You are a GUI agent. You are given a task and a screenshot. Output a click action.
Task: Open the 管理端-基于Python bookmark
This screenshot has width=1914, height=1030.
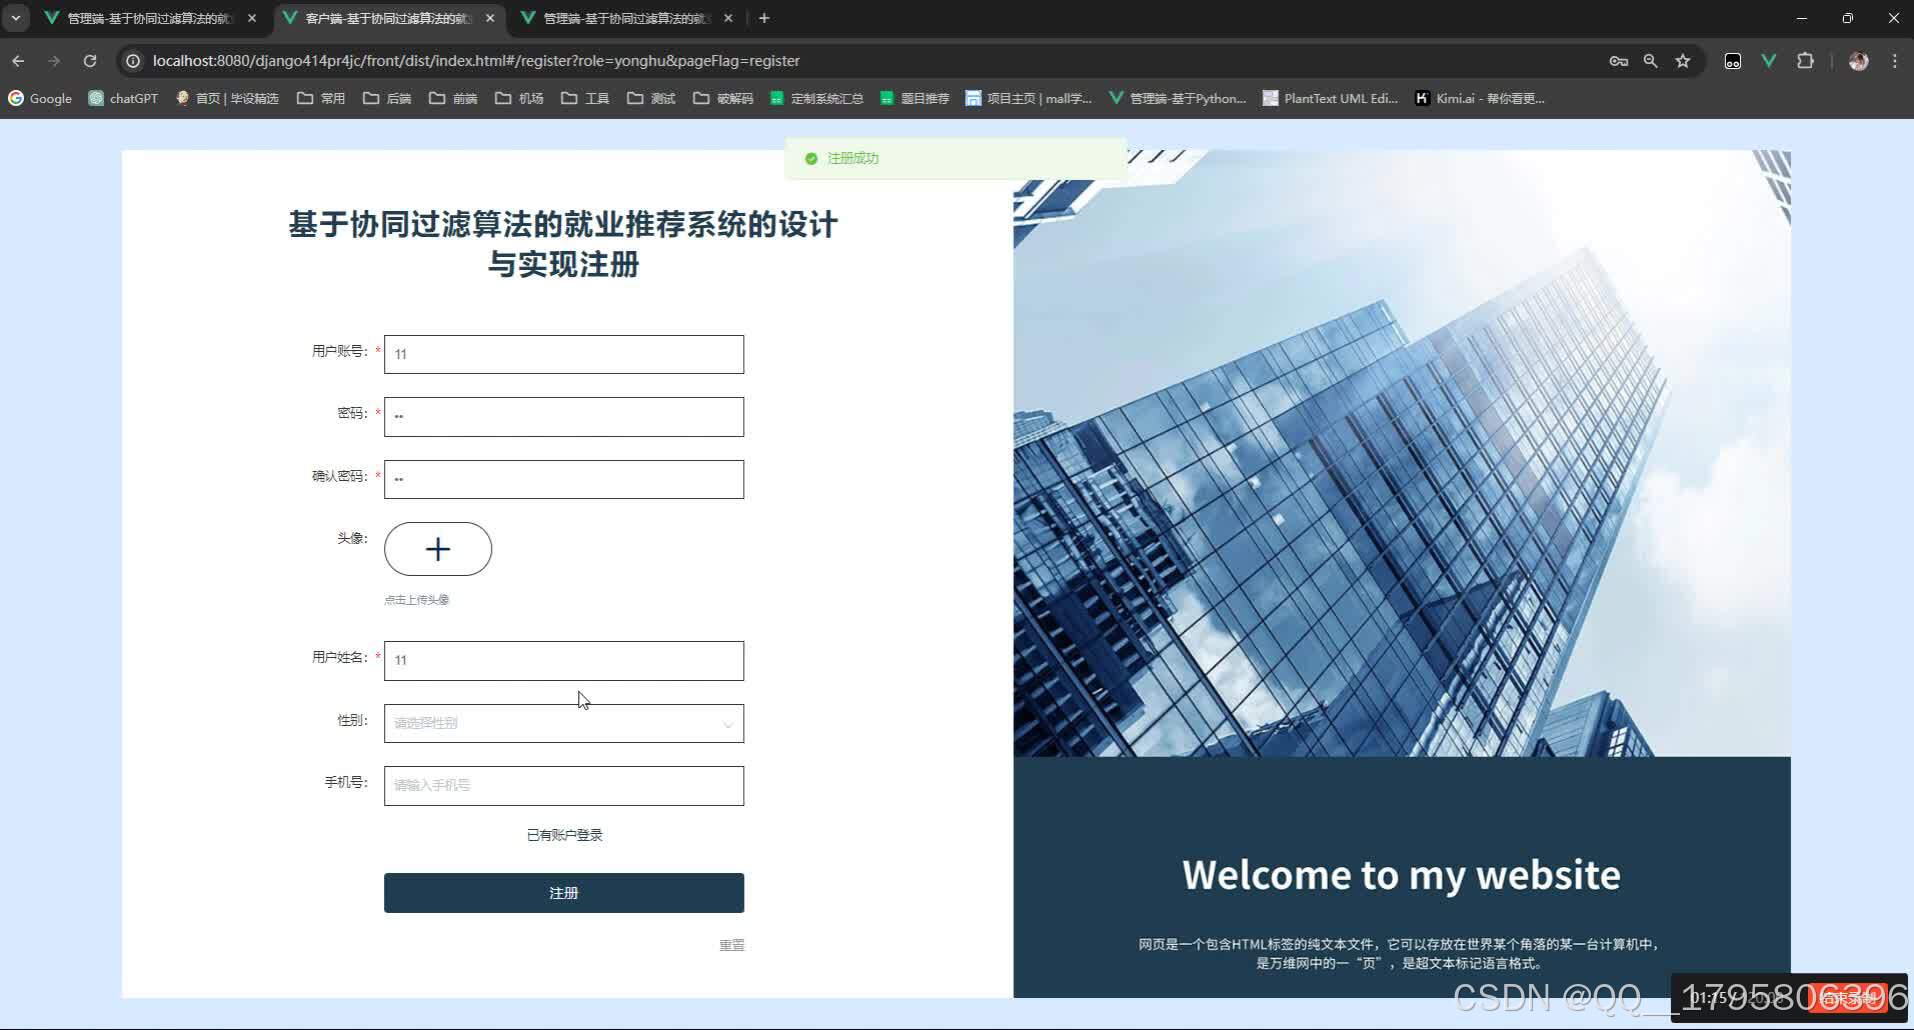[x=1178, y=98]
